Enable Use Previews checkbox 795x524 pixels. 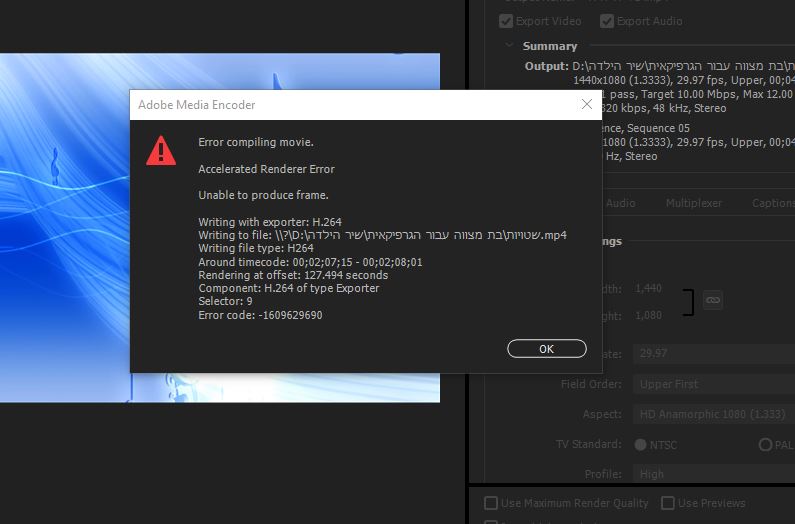coord(668,503)
